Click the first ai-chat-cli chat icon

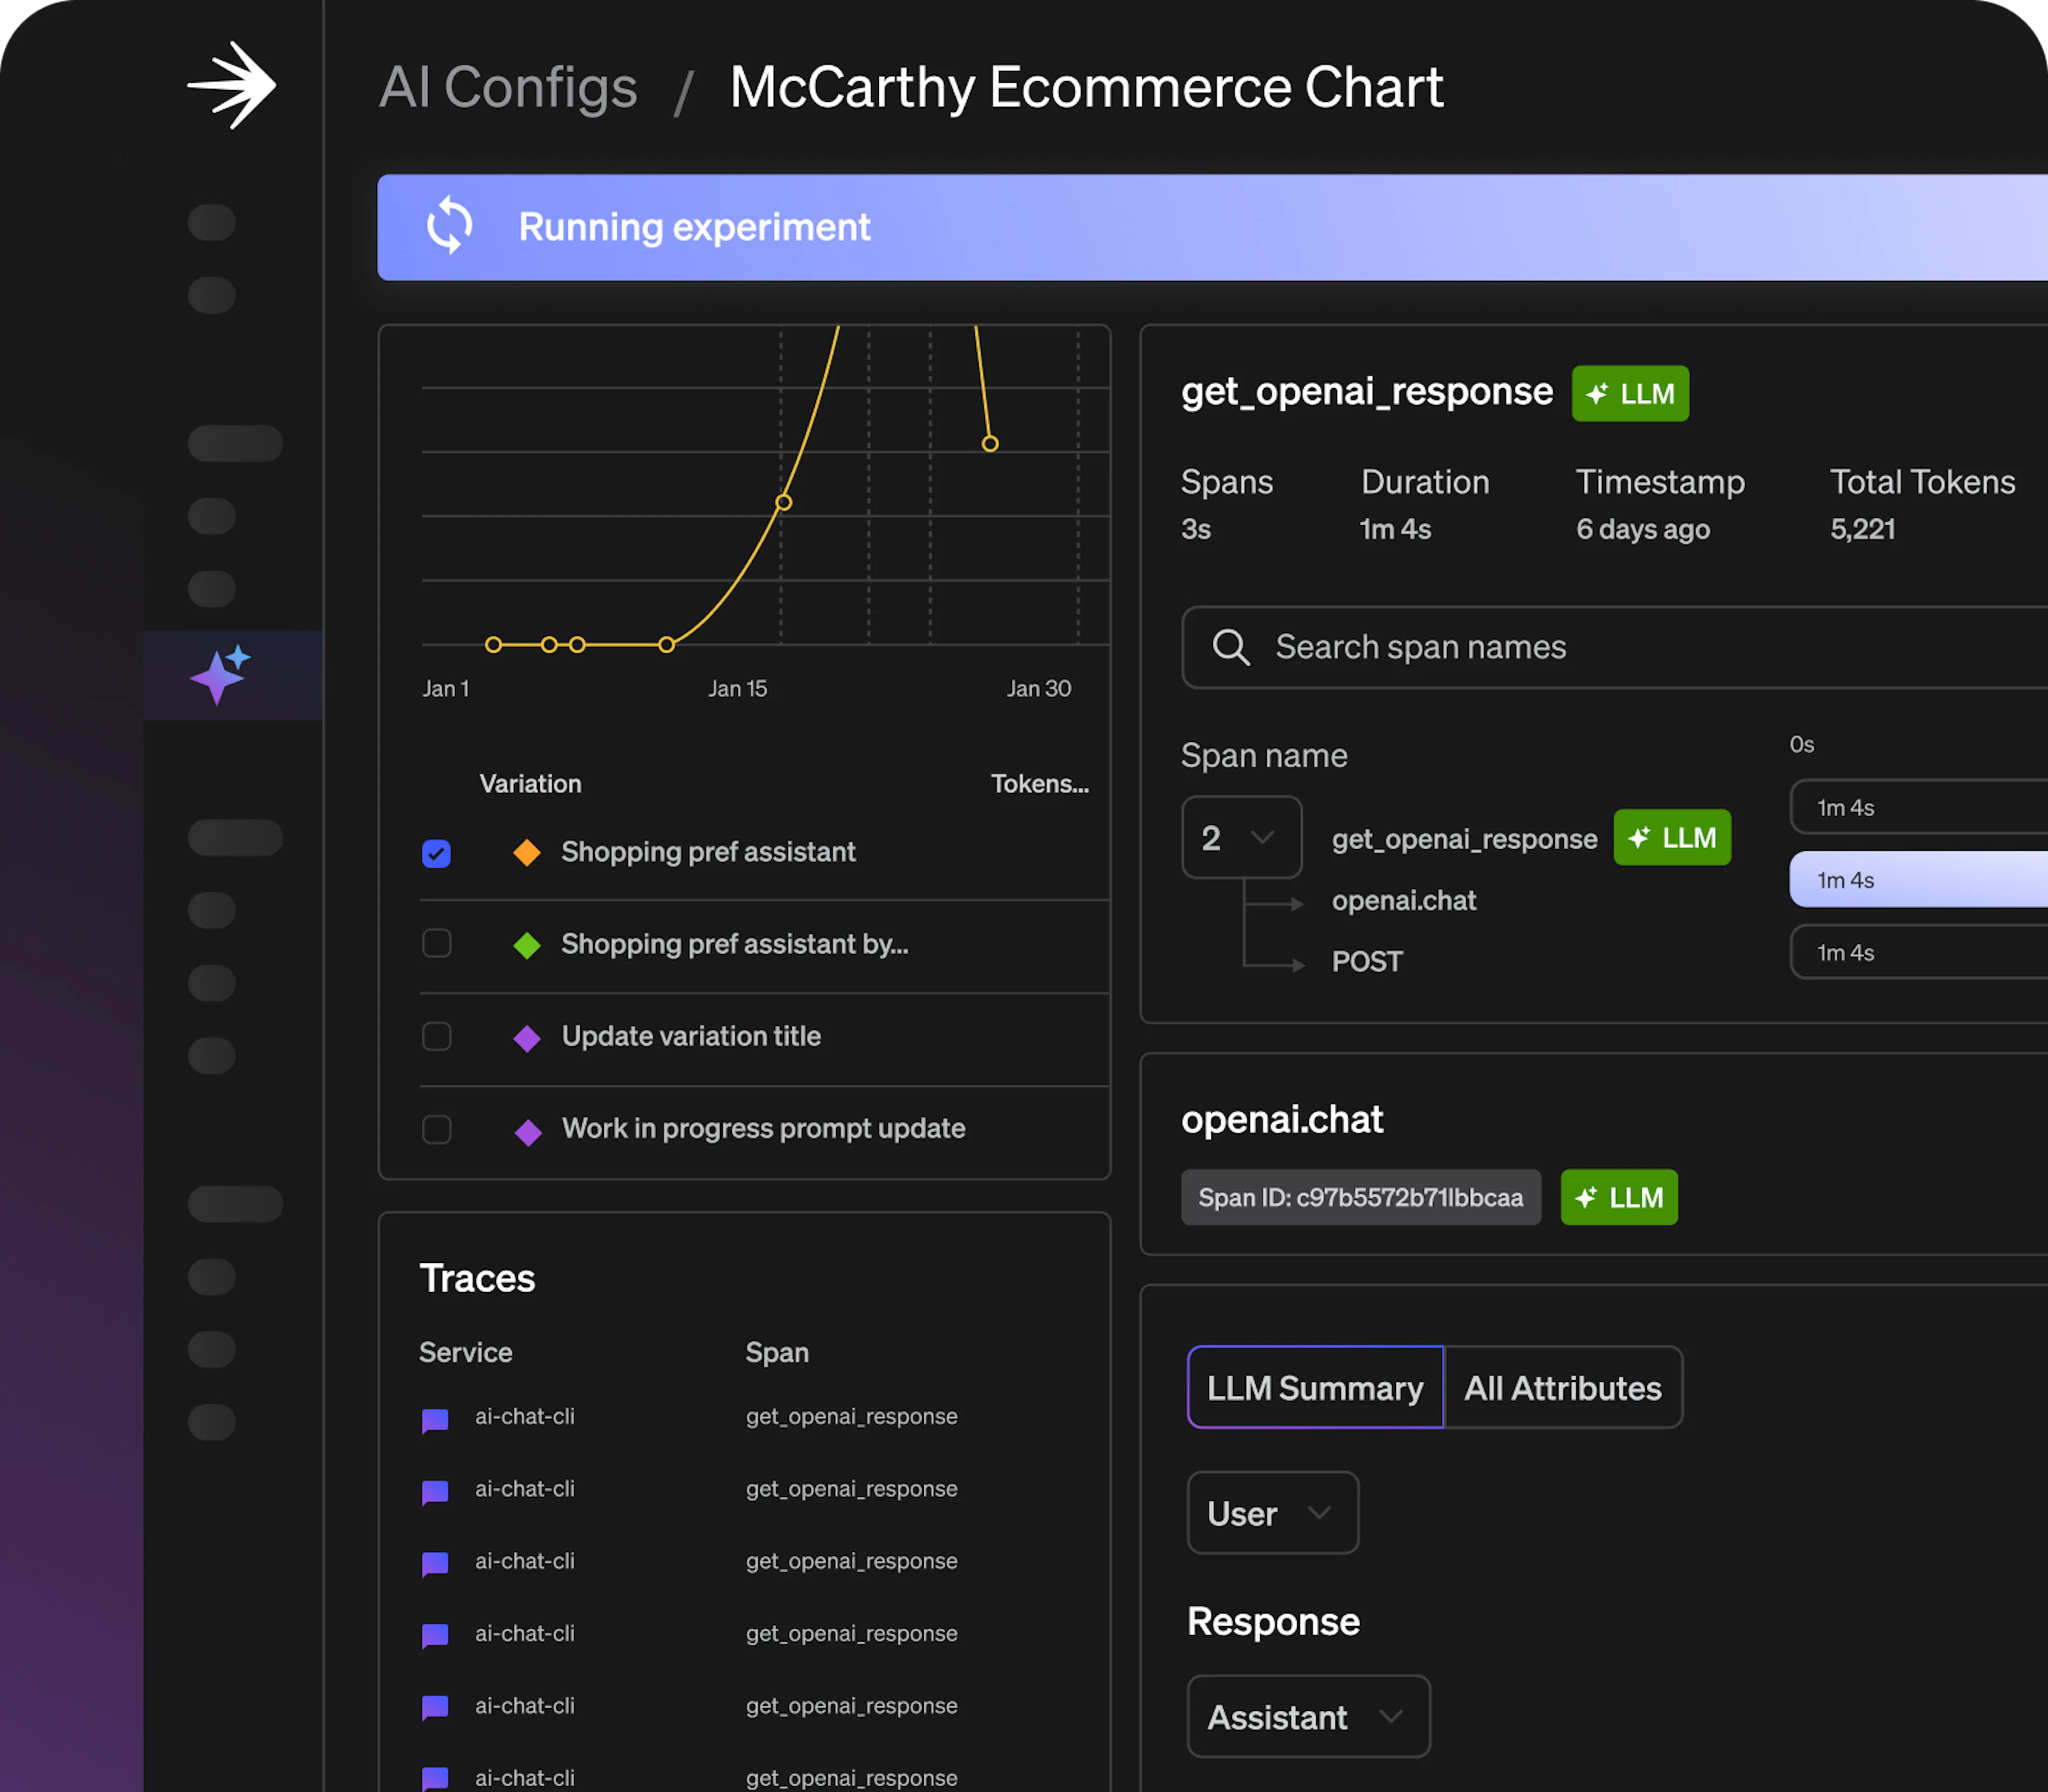tap(435, 1419)
